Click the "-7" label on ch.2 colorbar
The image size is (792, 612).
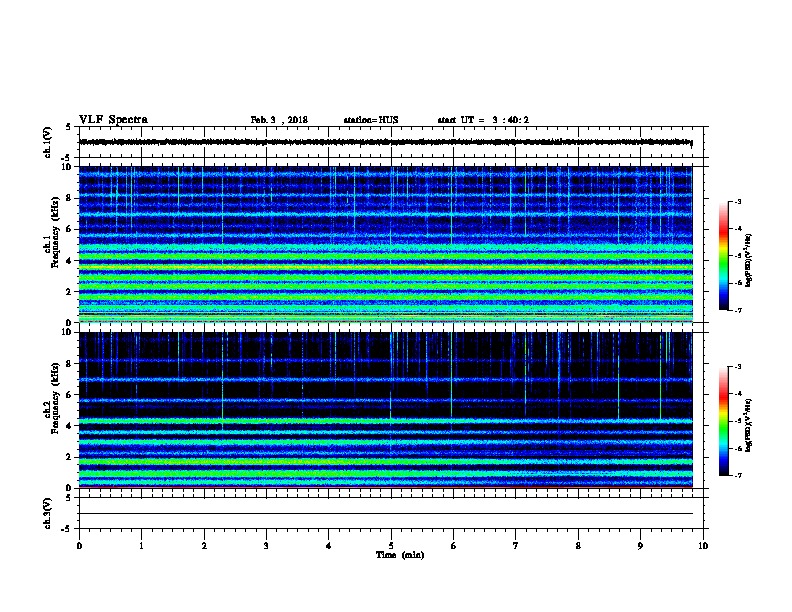(x=738, y=476)
